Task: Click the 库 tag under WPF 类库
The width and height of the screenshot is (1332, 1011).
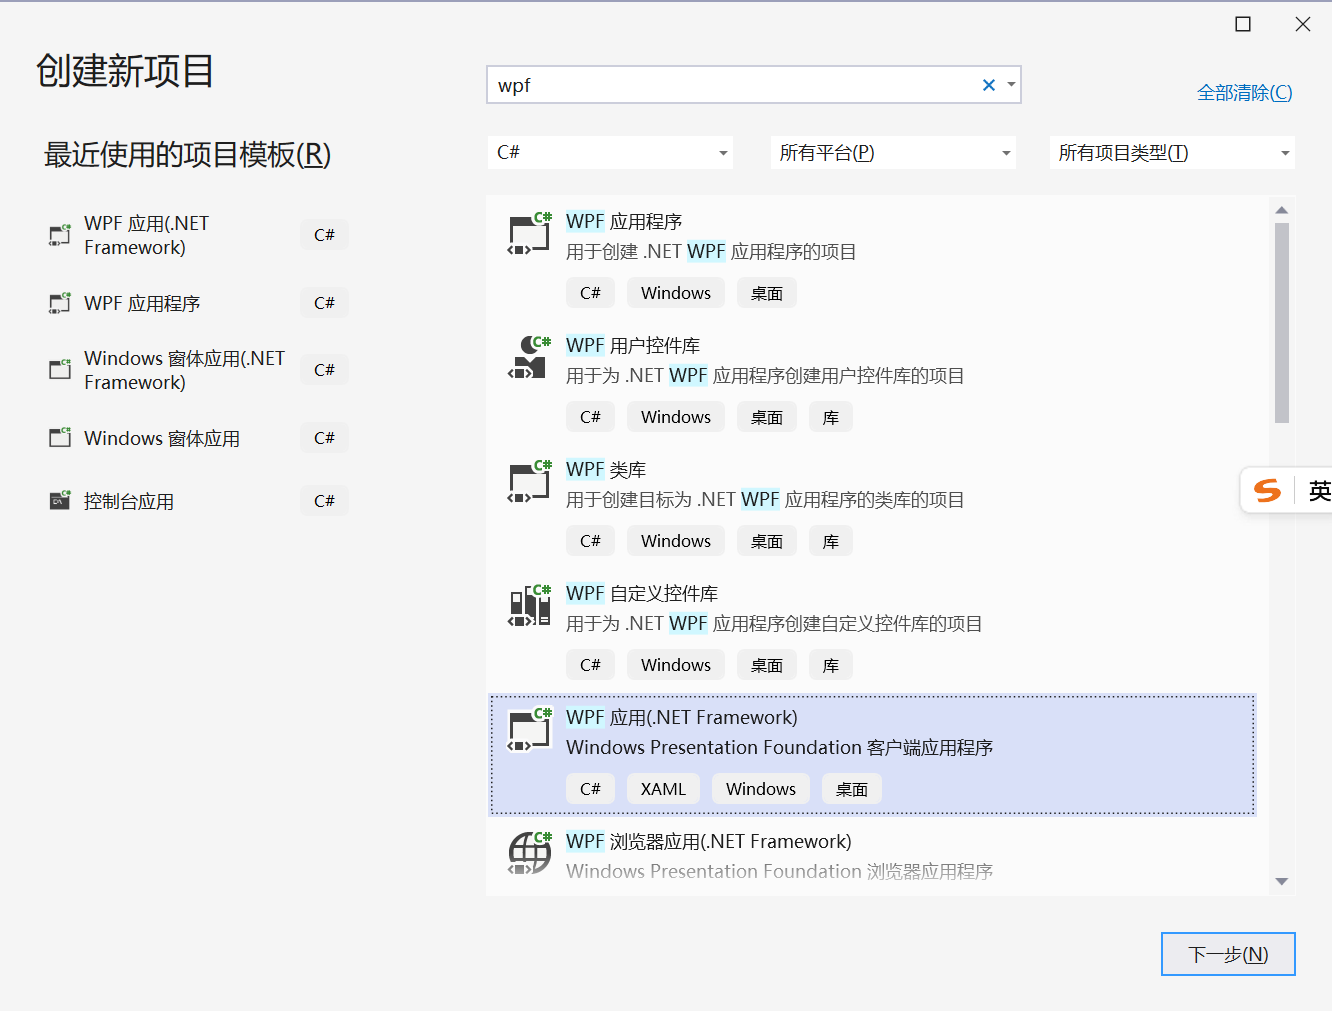Action: point(831,541)
